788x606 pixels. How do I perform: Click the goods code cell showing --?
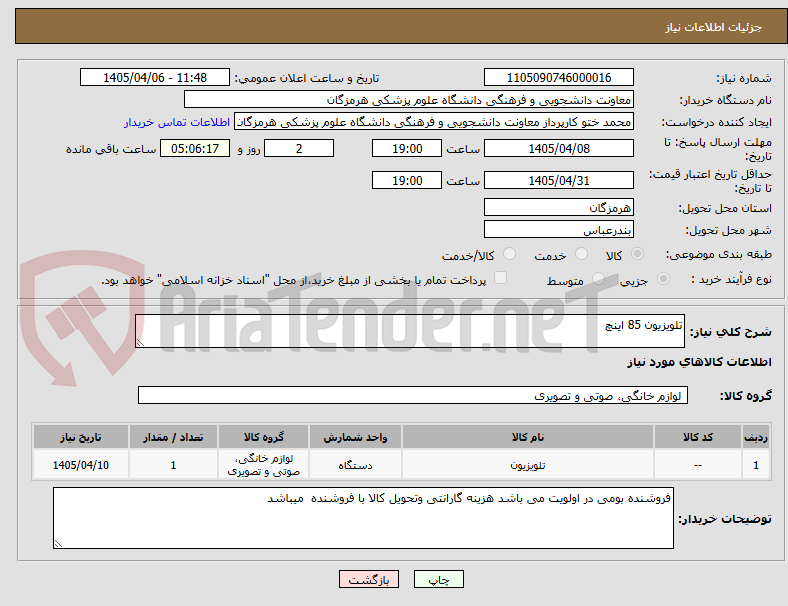pyautogui.click(x=698, y=465)
